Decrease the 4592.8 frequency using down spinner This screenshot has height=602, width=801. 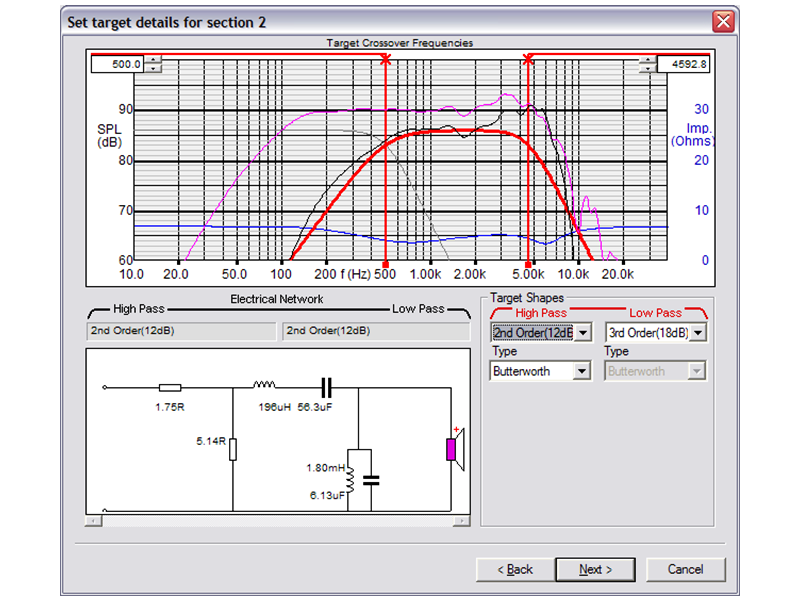pos(649,69)
